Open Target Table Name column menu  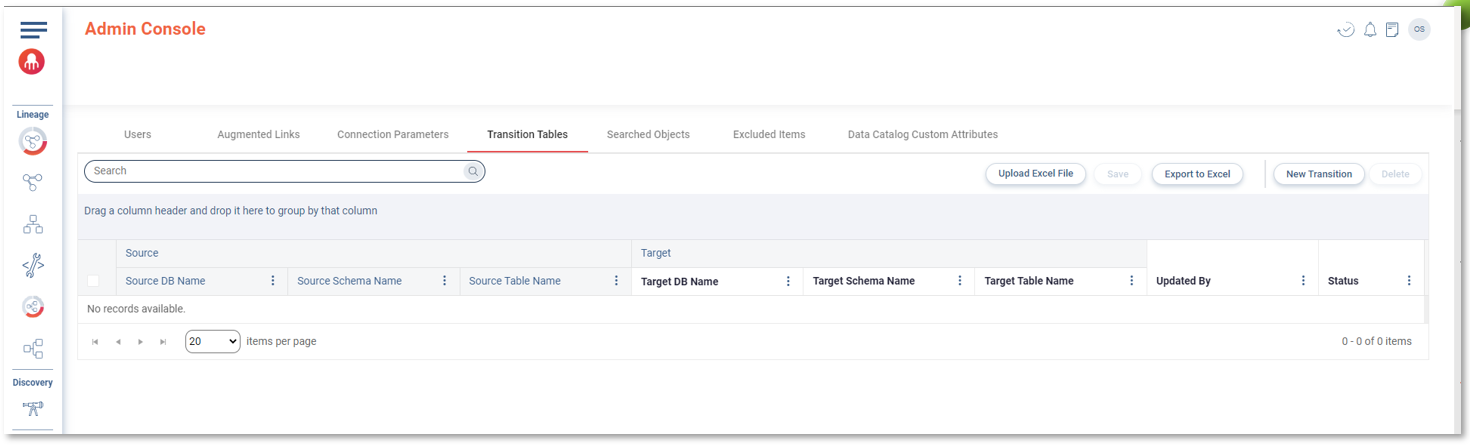tap(1132, 281)
